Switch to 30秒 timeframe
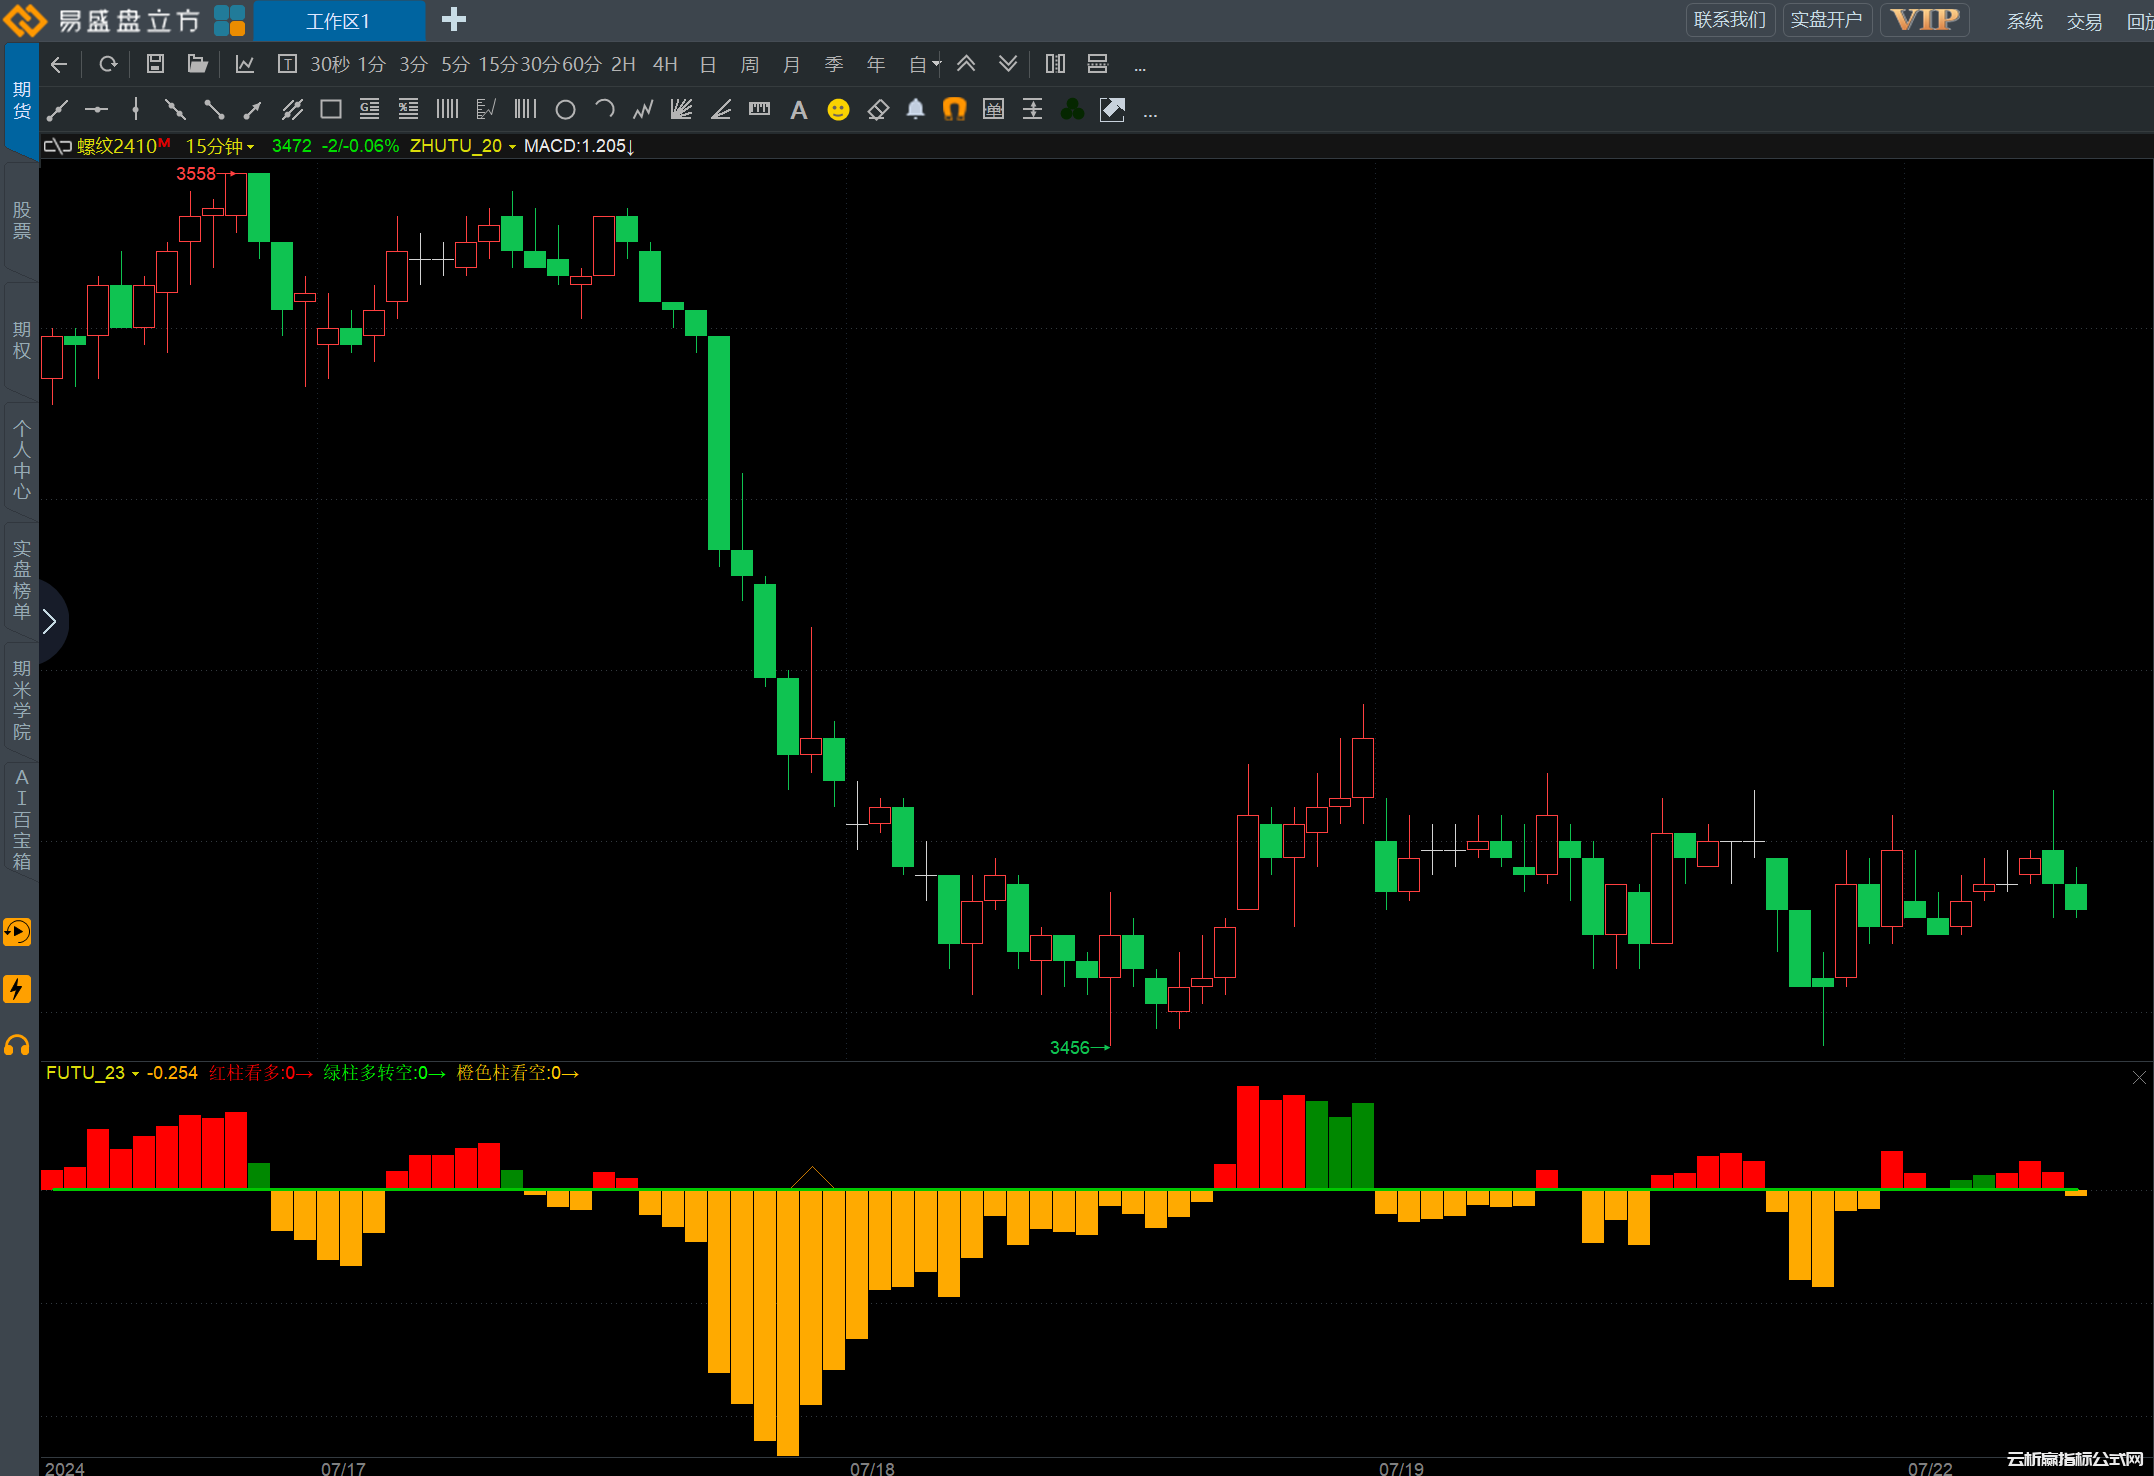Viewport: 2154px width, 1476px height. point(330,65)
